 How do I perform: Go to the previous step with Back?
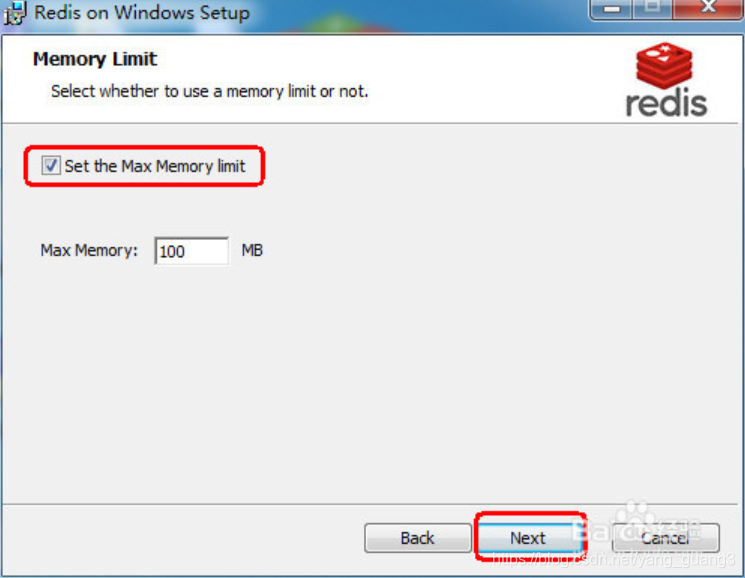pos(418,538)
